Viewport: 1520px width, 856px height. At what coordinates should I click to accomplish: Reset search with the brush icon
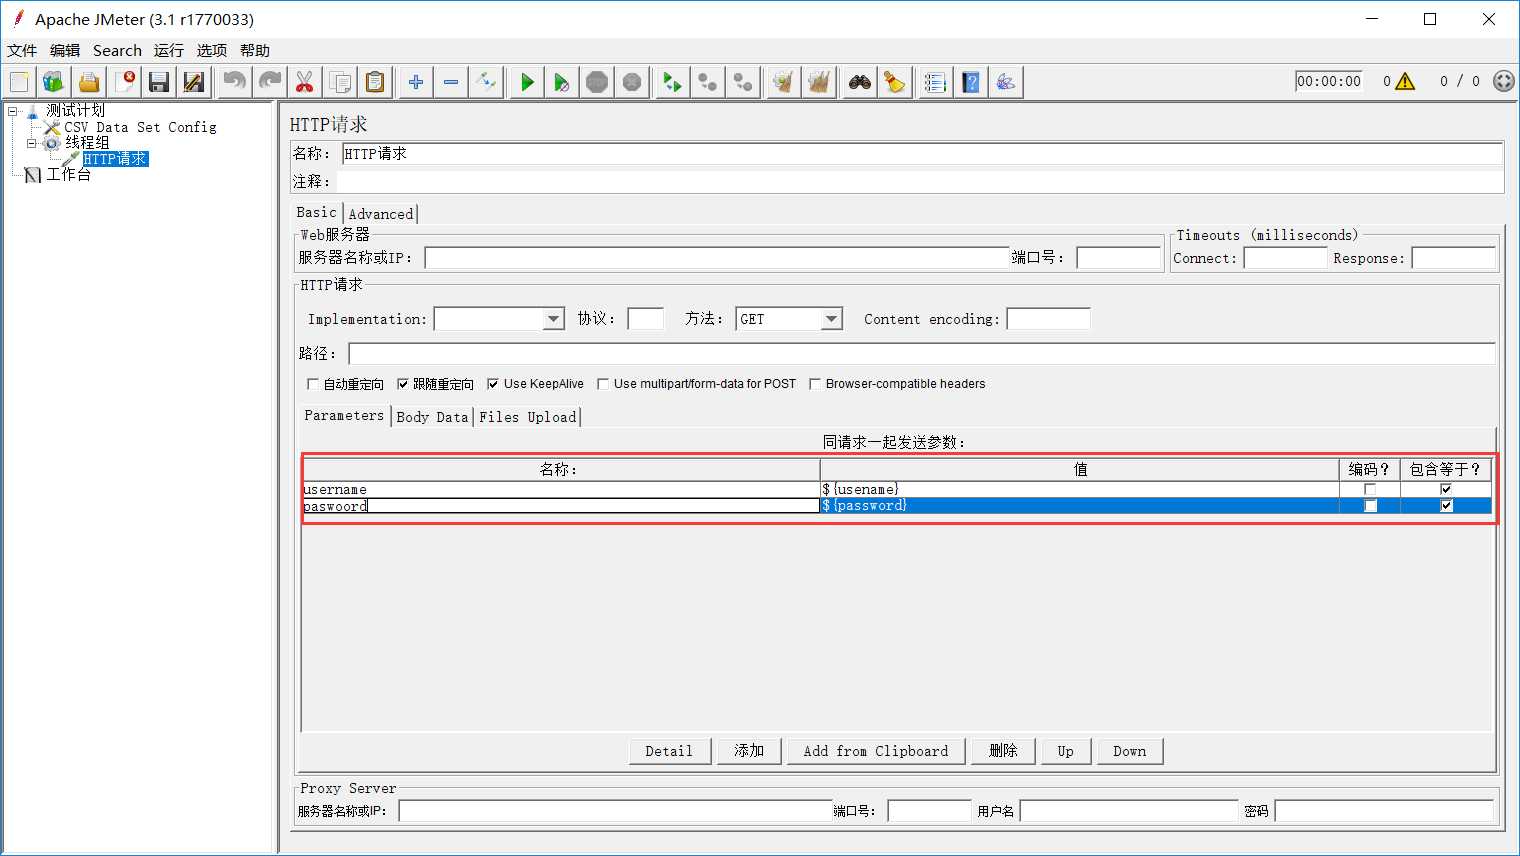[x=895, y=82]
